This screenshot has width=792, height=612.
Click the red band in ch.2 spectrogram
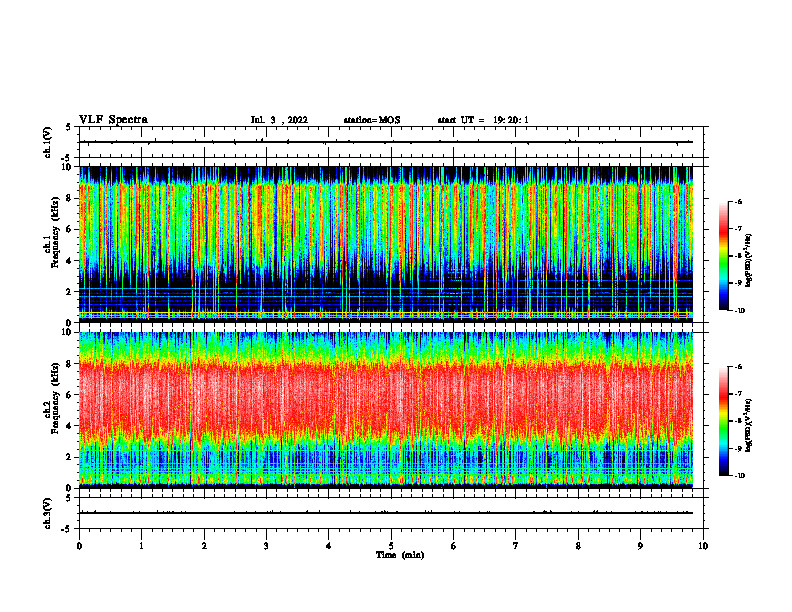click(x=386, y=394)
